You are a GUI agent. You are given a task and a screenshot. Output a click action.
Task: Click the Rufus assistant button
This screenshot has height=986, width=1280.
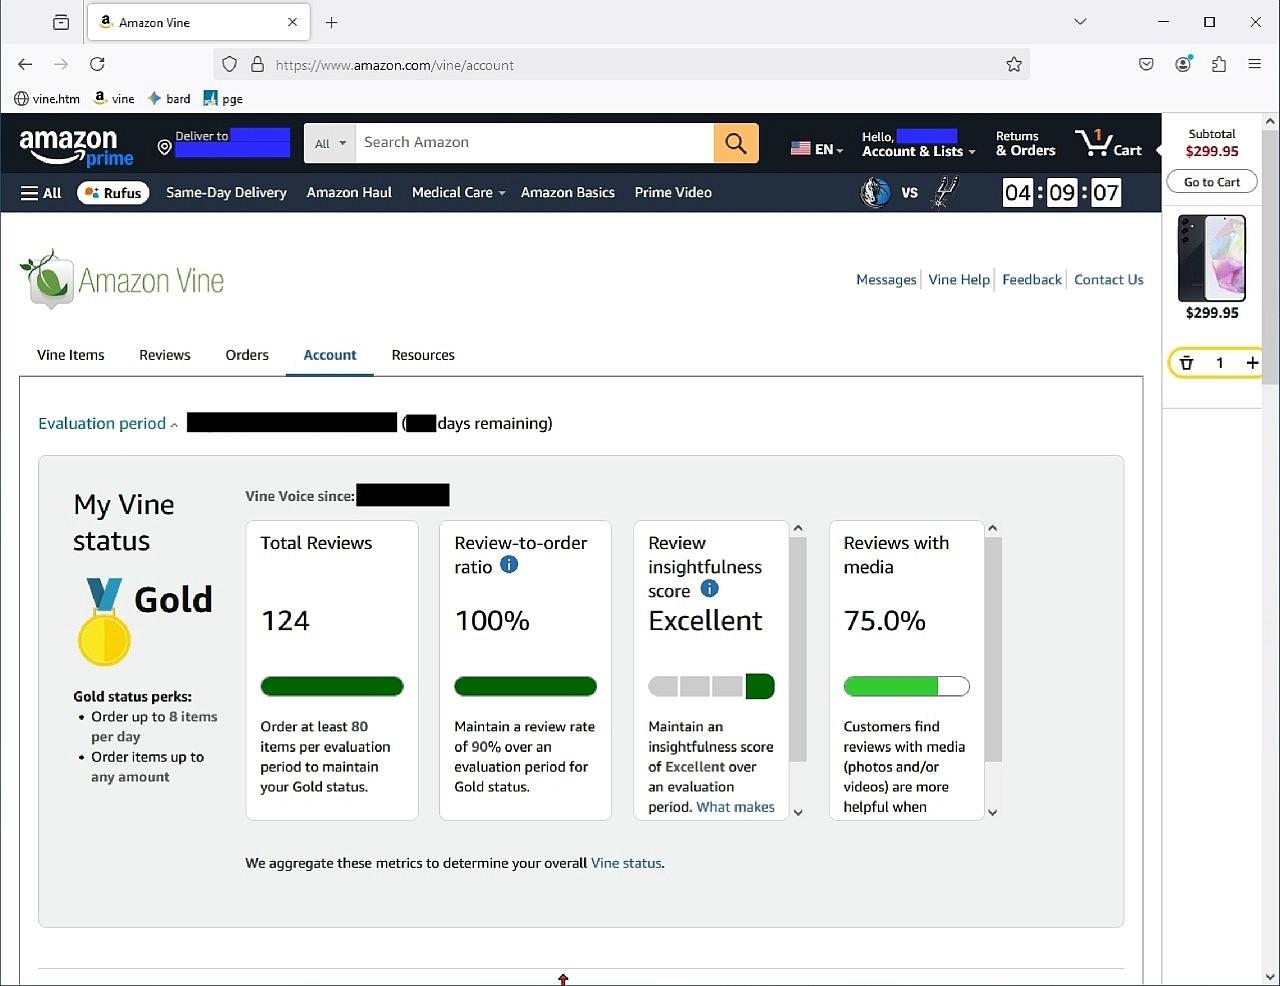click(x=113, y=193)
